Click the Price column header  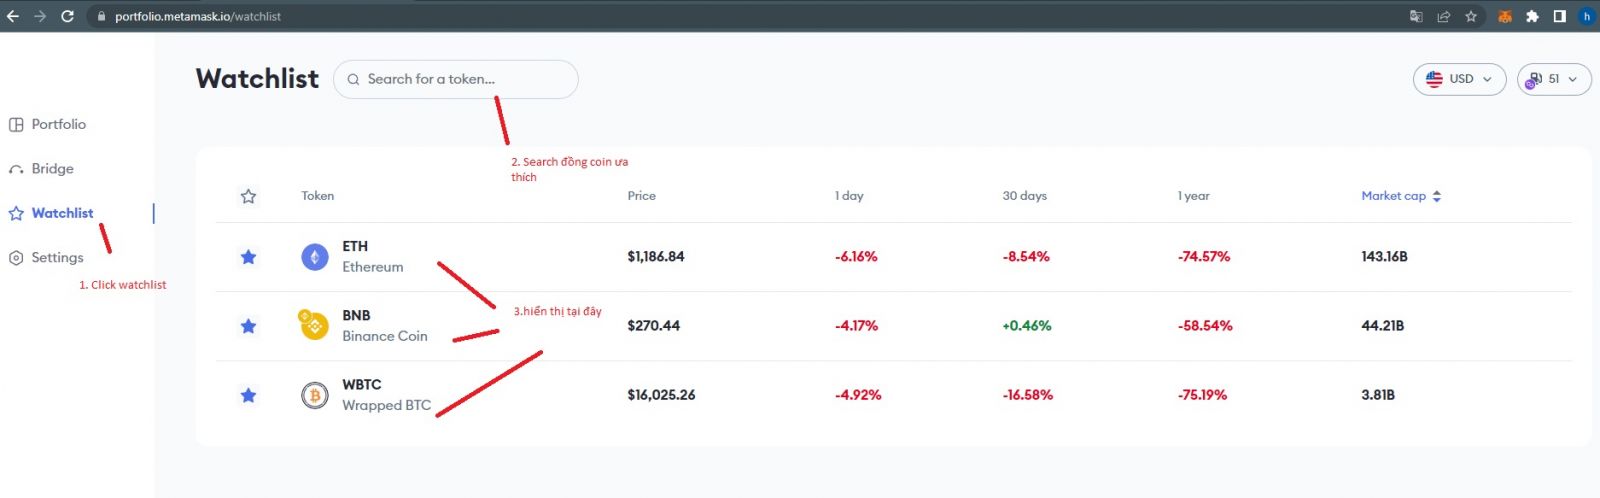click(642, 196)
